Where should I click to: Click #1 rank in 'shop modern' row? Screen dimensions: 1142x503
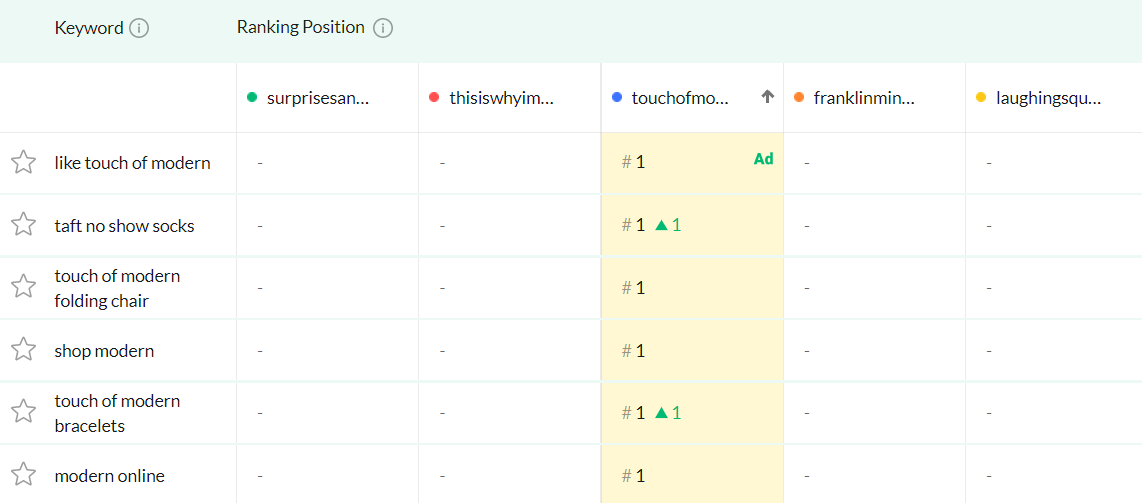click(634, 351)
